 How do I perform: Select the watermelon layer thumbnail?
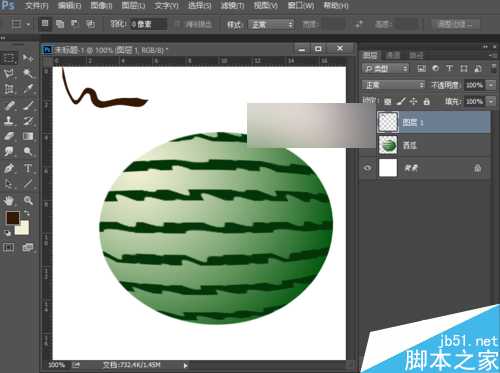(x=388, y=145)
